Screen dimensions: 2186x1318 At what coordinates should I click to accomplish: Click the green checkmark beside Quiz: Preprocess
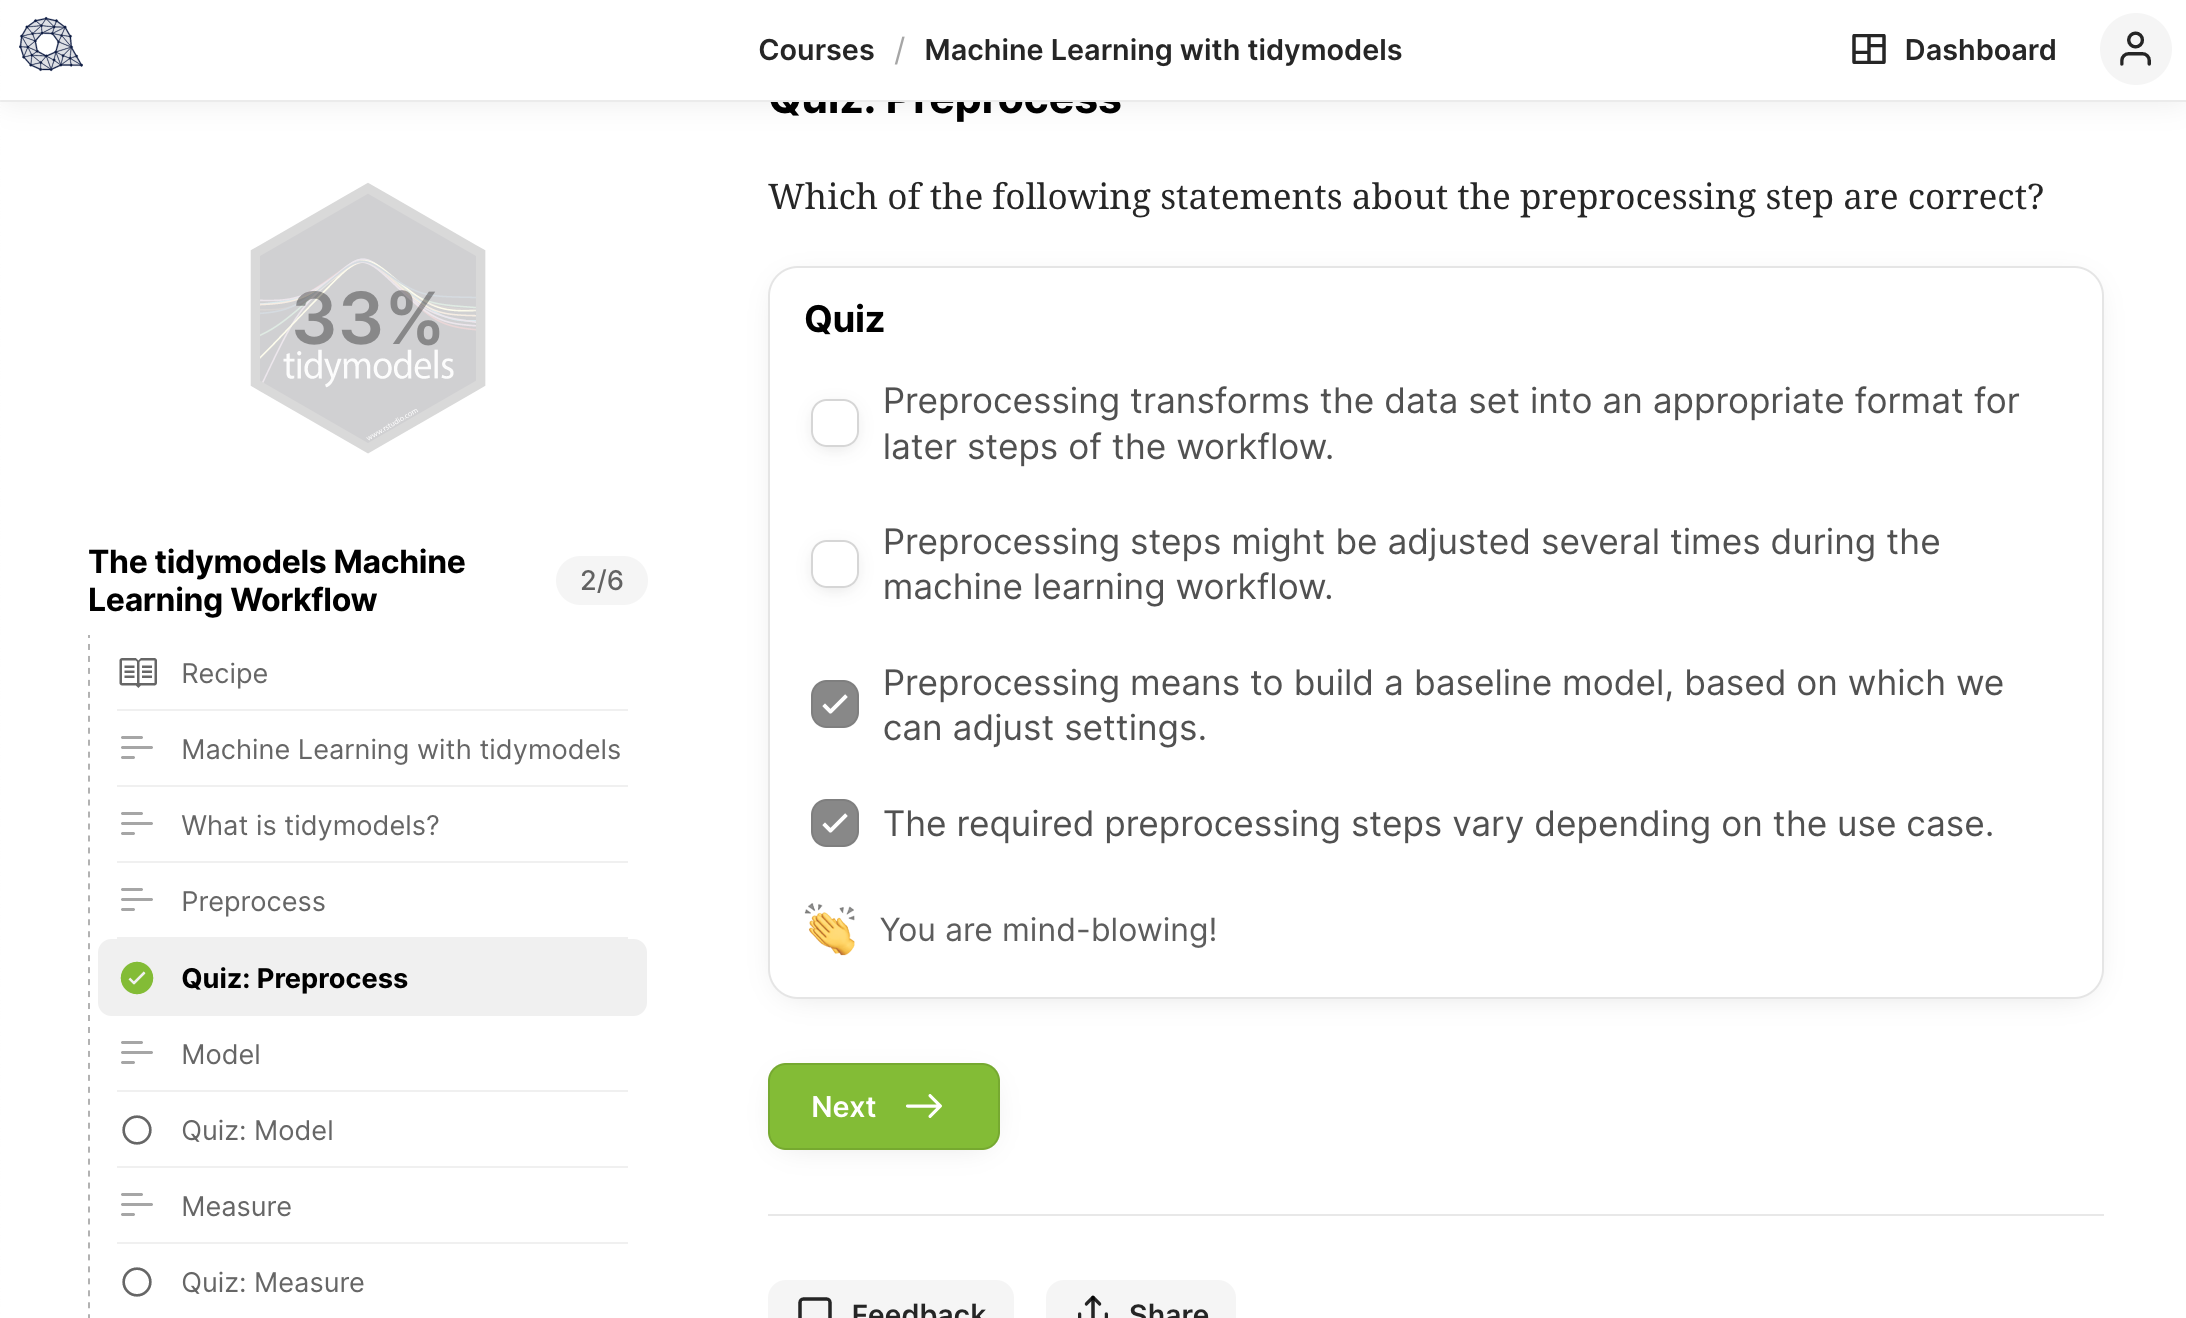click(x=137, y=978)
